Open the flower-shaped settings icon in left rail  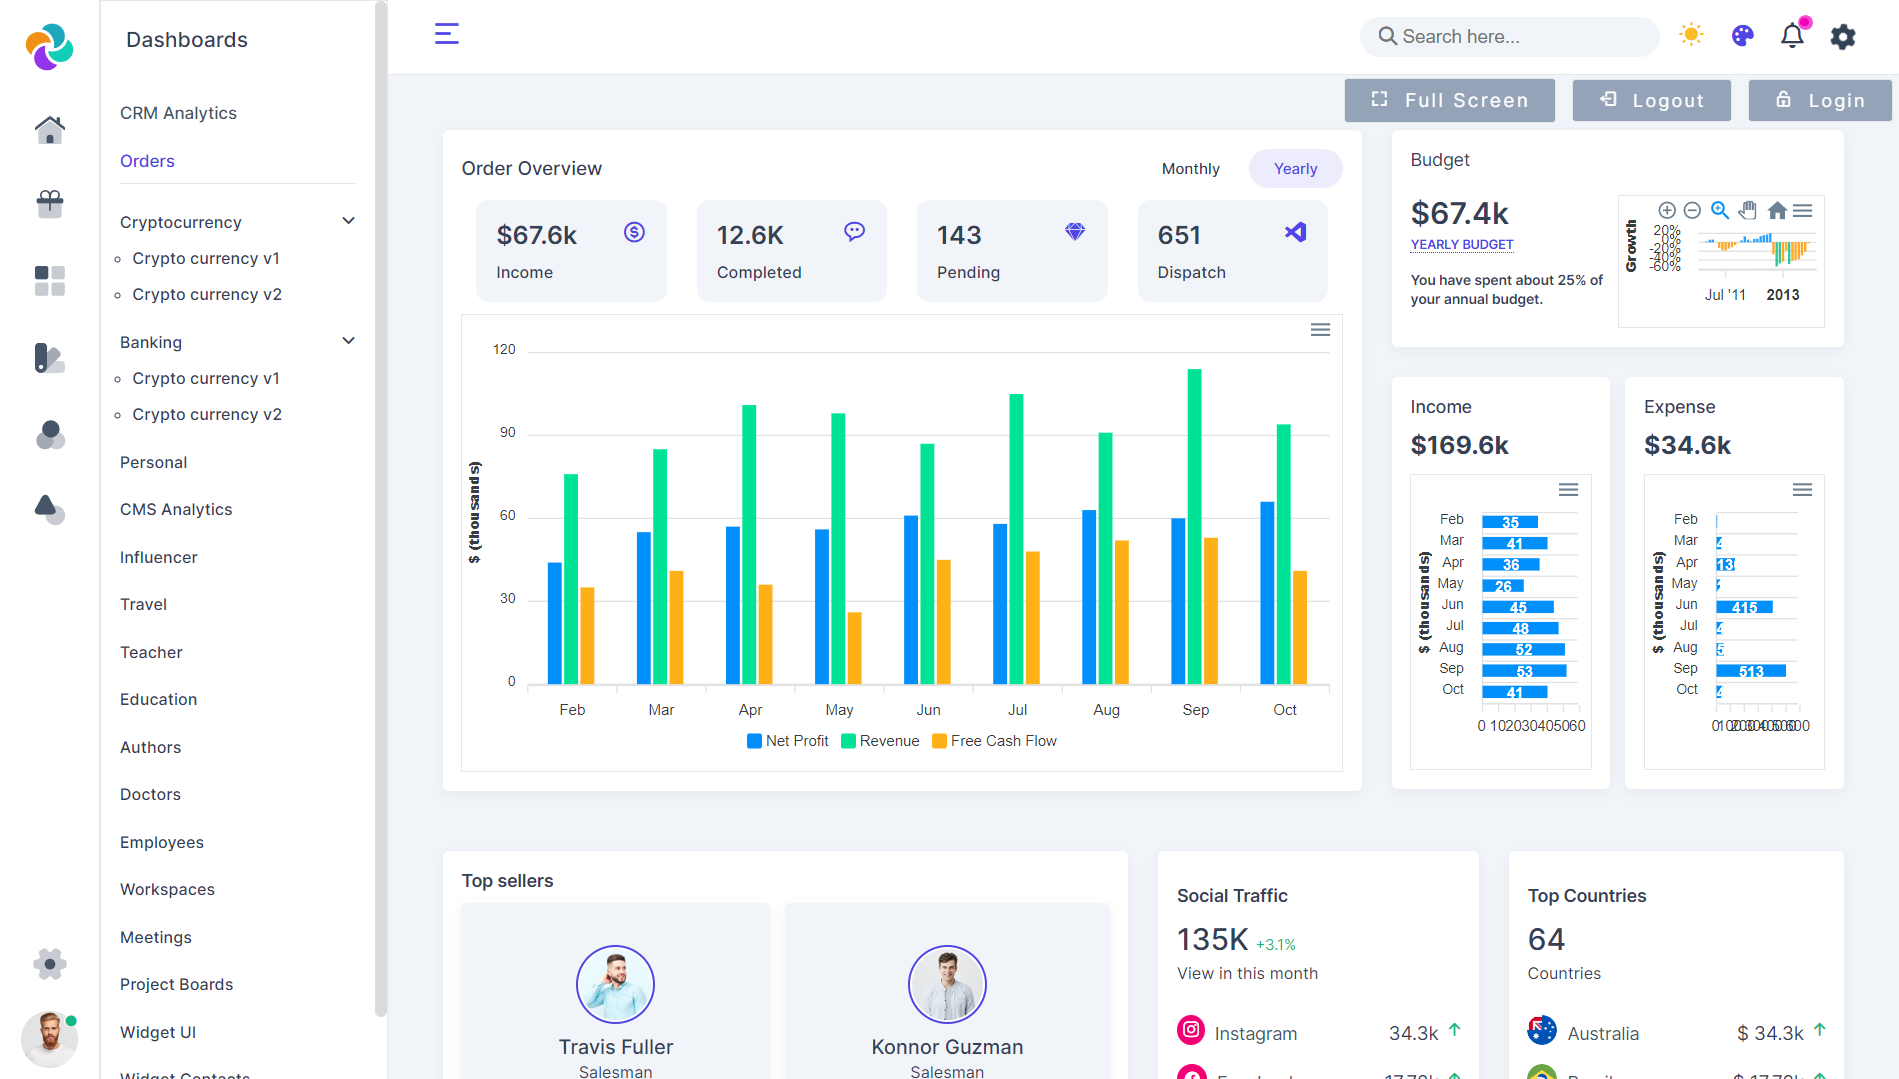(x=49, y=964)
